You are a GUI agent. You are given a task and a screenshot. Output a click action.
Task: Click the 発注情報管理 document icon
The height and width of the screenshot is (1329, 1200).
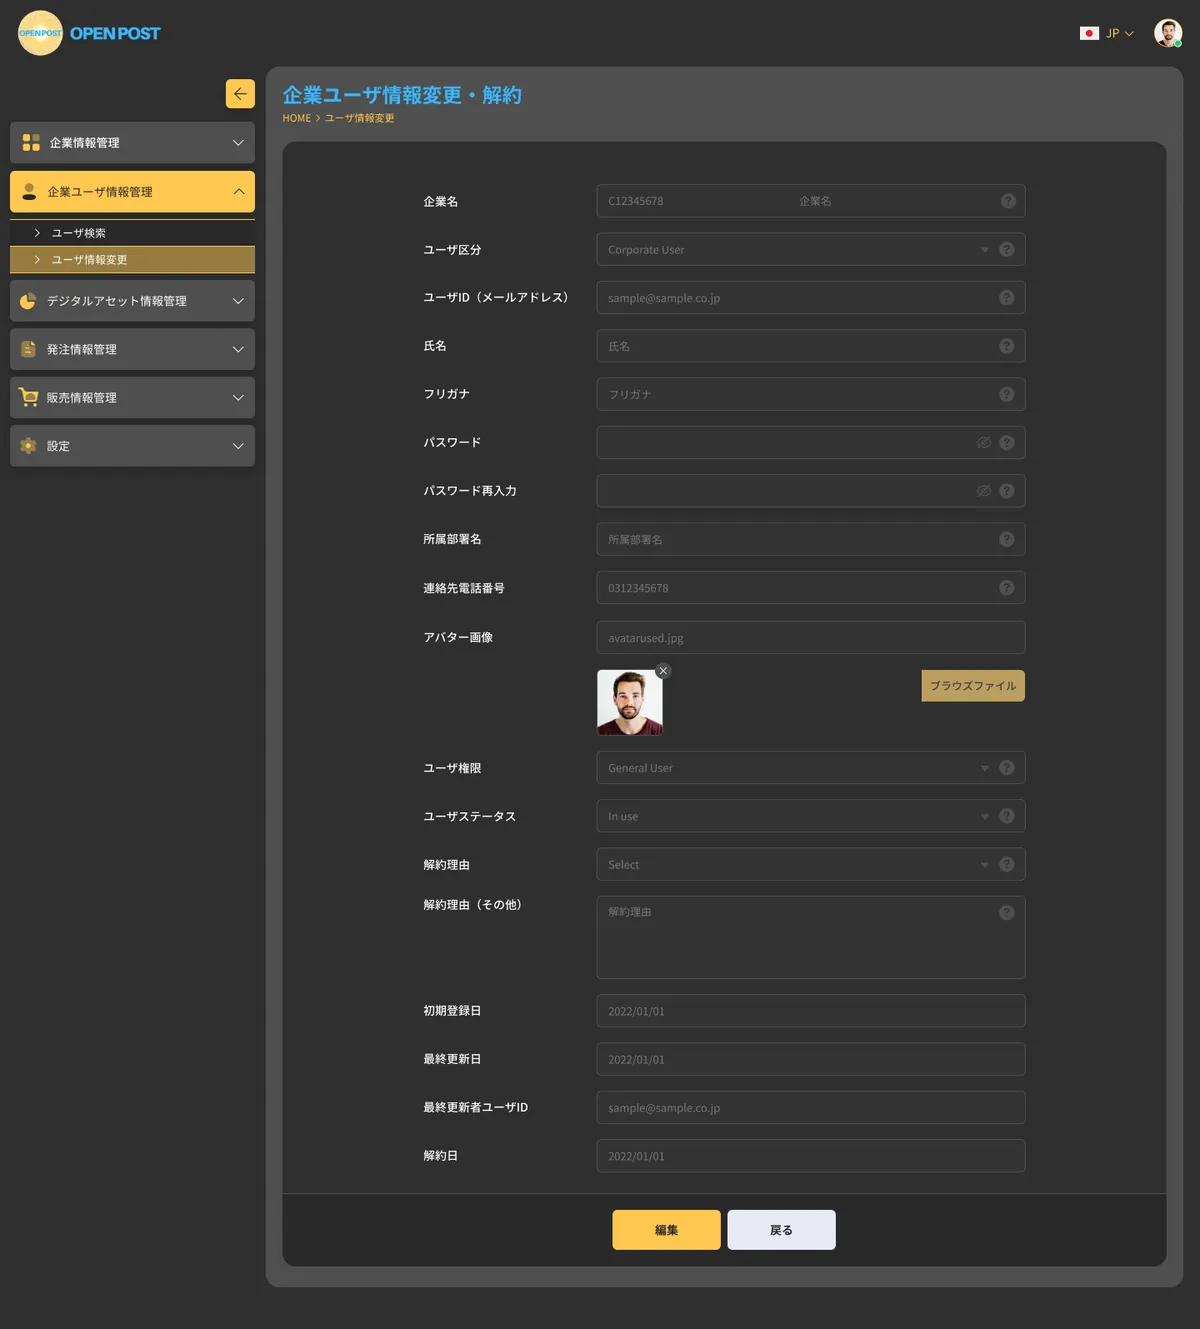pyautogui.click(x=29, y=349)
